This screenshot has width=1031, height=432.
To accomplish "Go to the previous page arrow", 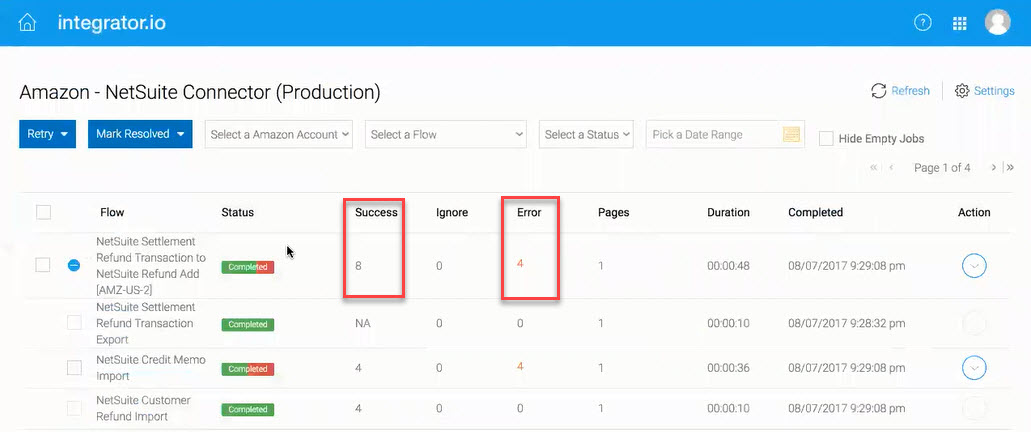I will pos(891,168).
